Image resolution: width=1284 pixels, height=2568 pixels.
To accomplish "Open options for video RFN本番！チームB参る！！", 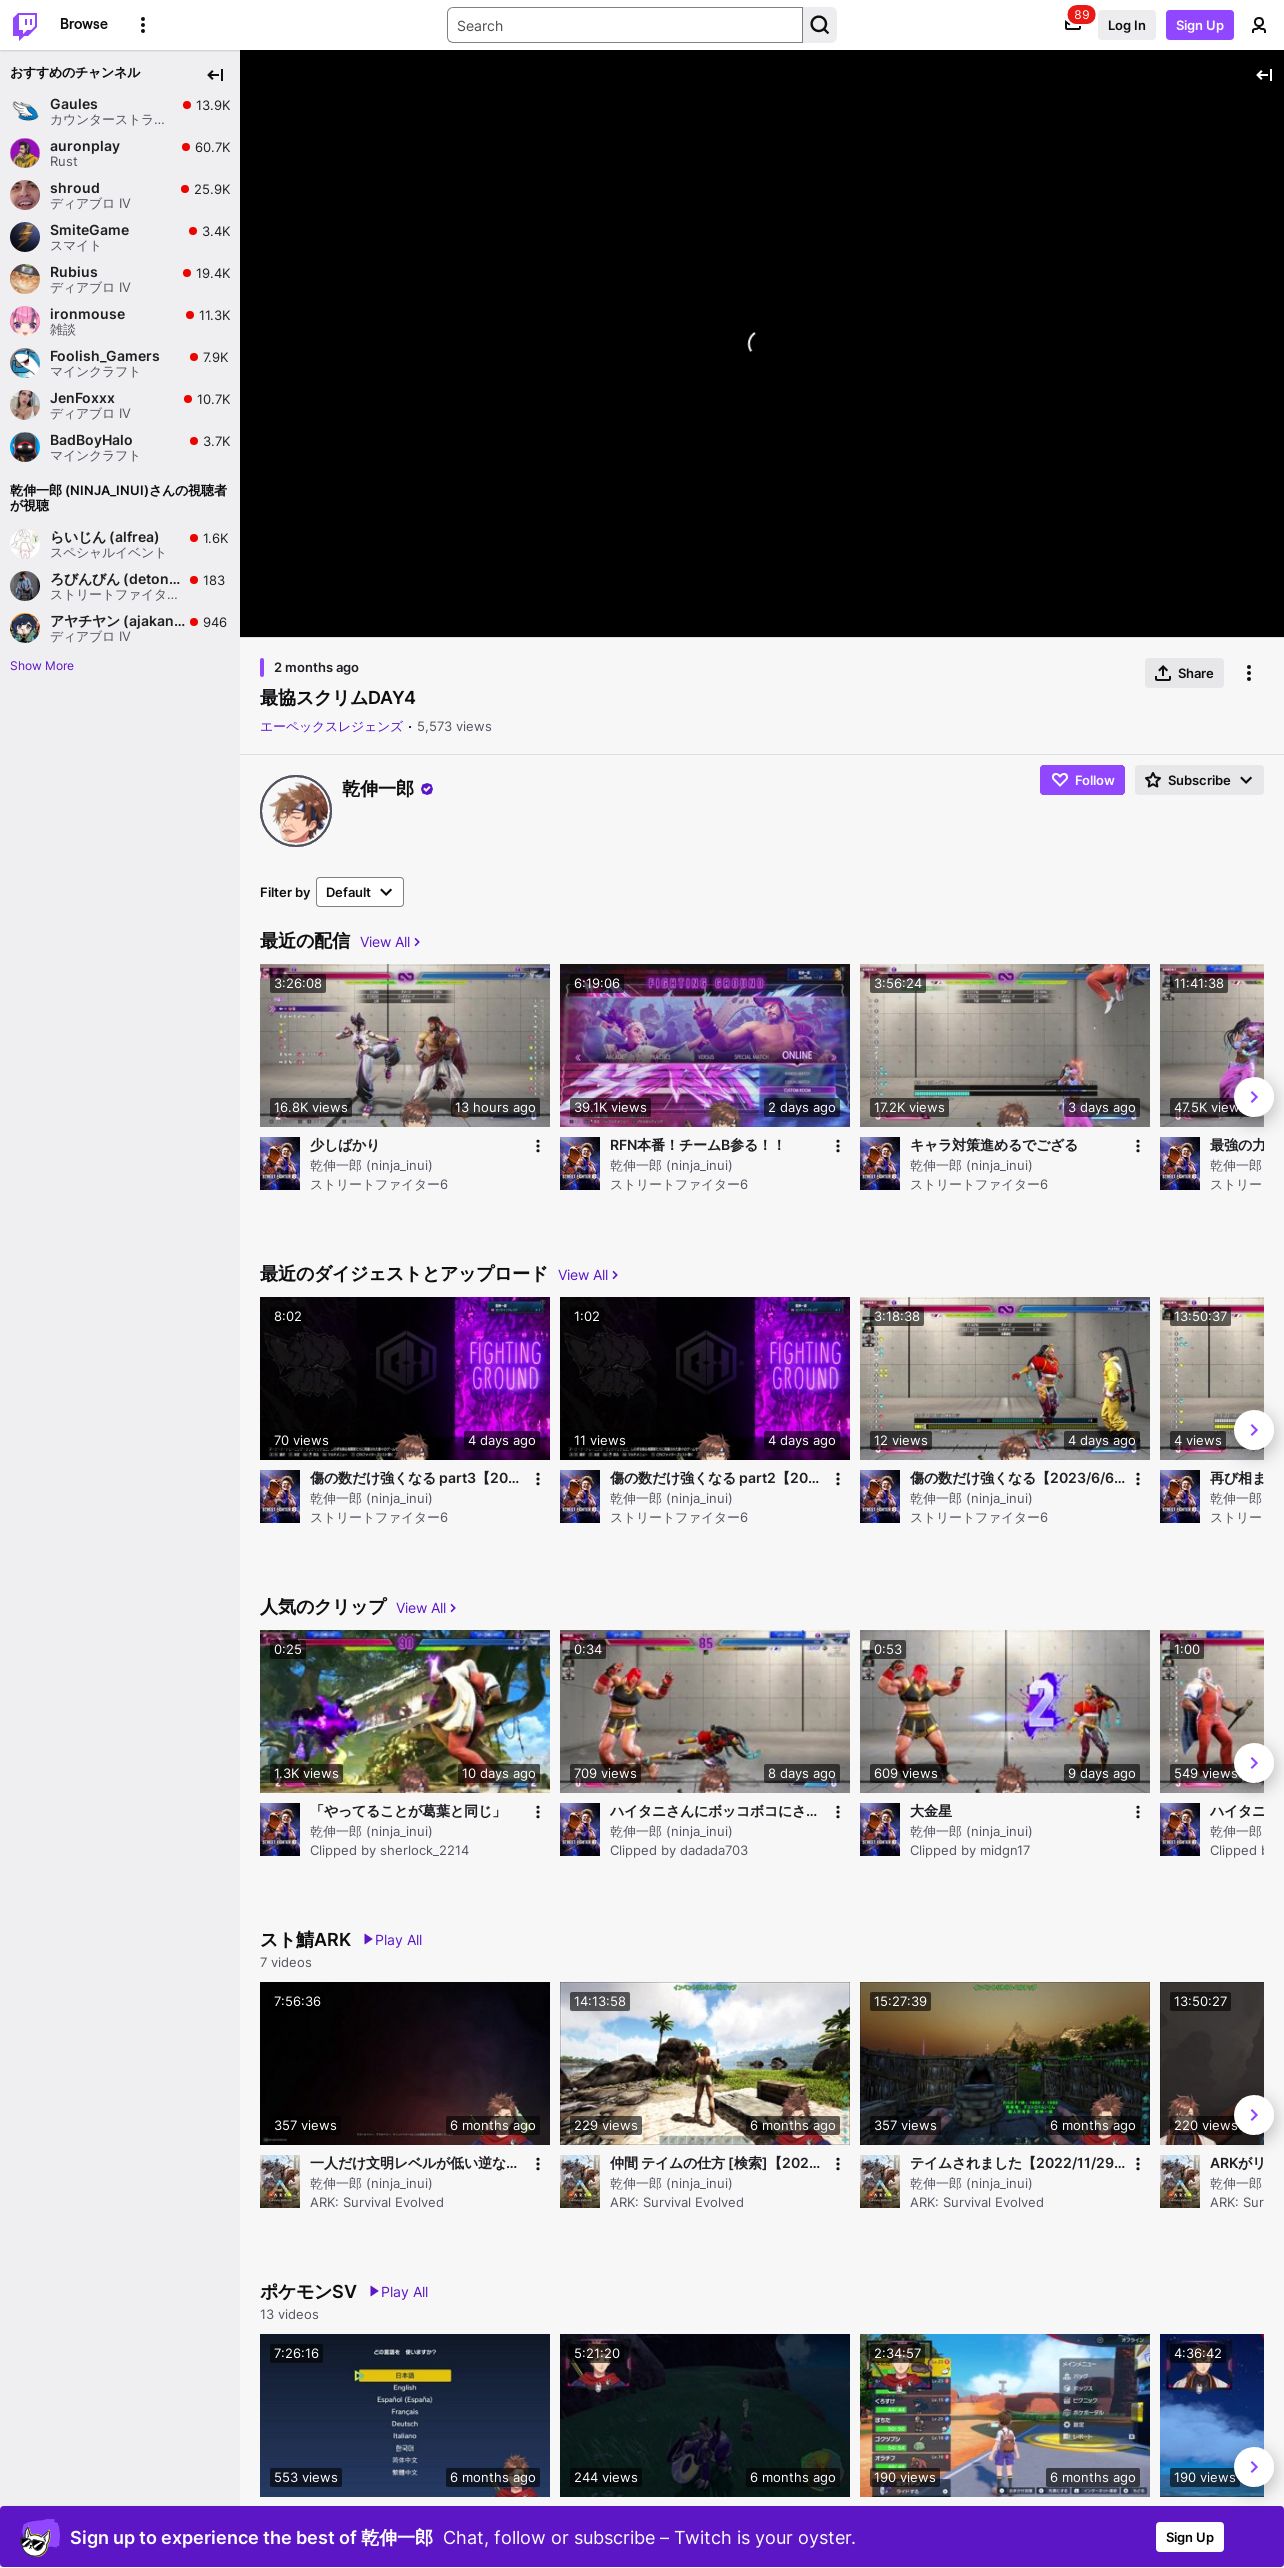I will pyautogui.click(x=838, y=1146).
